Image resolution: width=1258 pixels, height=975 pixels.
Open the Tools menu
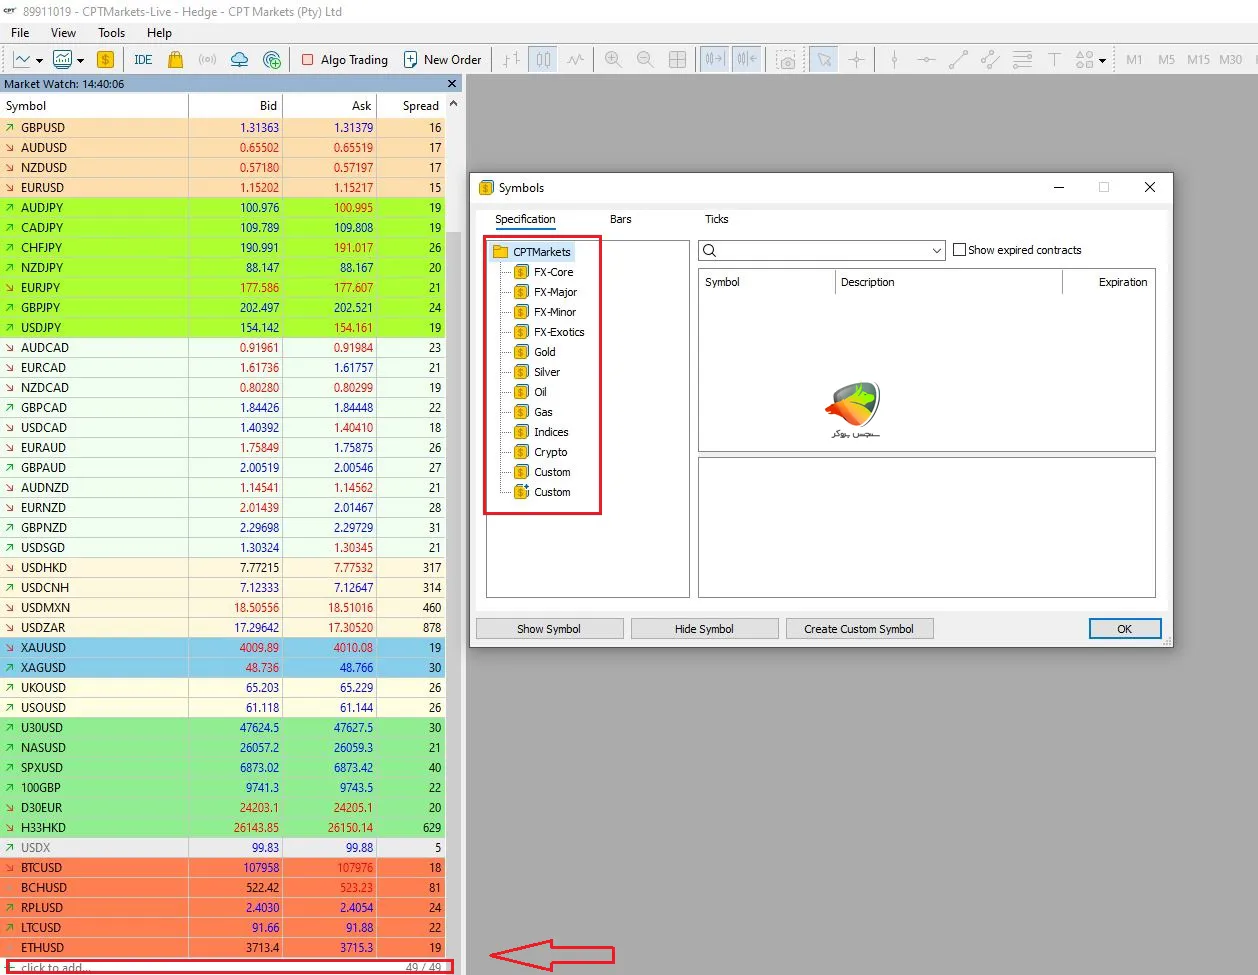[111, 33]
